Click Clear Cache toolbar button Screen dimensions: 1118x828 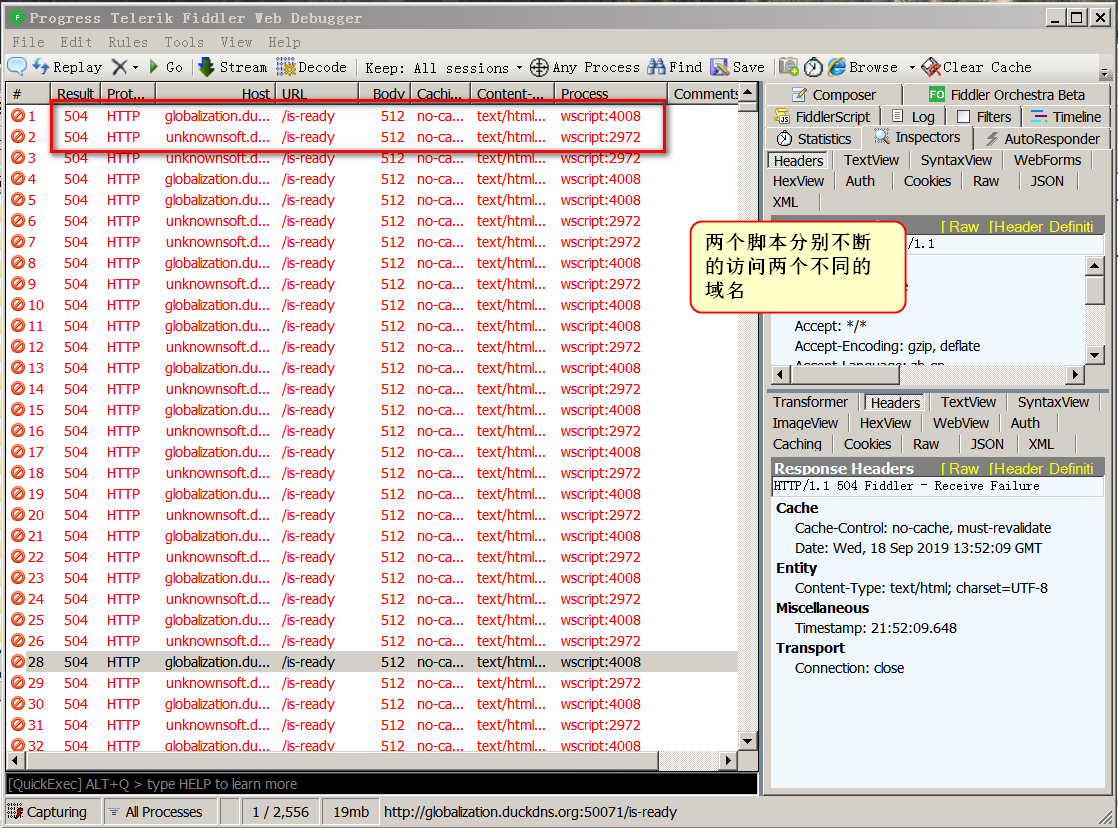[976, 67]
